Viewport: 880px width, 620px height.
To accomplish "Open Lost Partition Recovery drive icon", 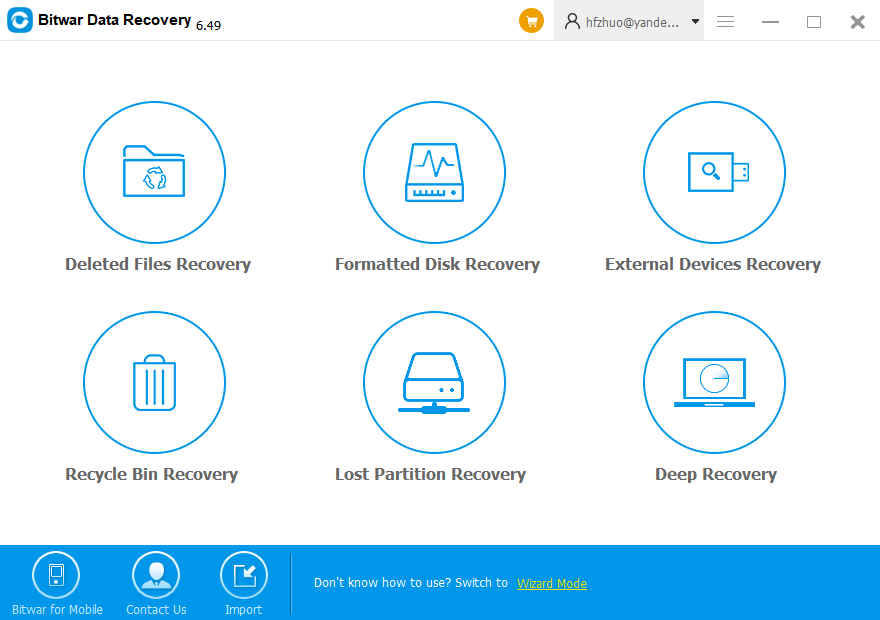I will tap(434, 383).
